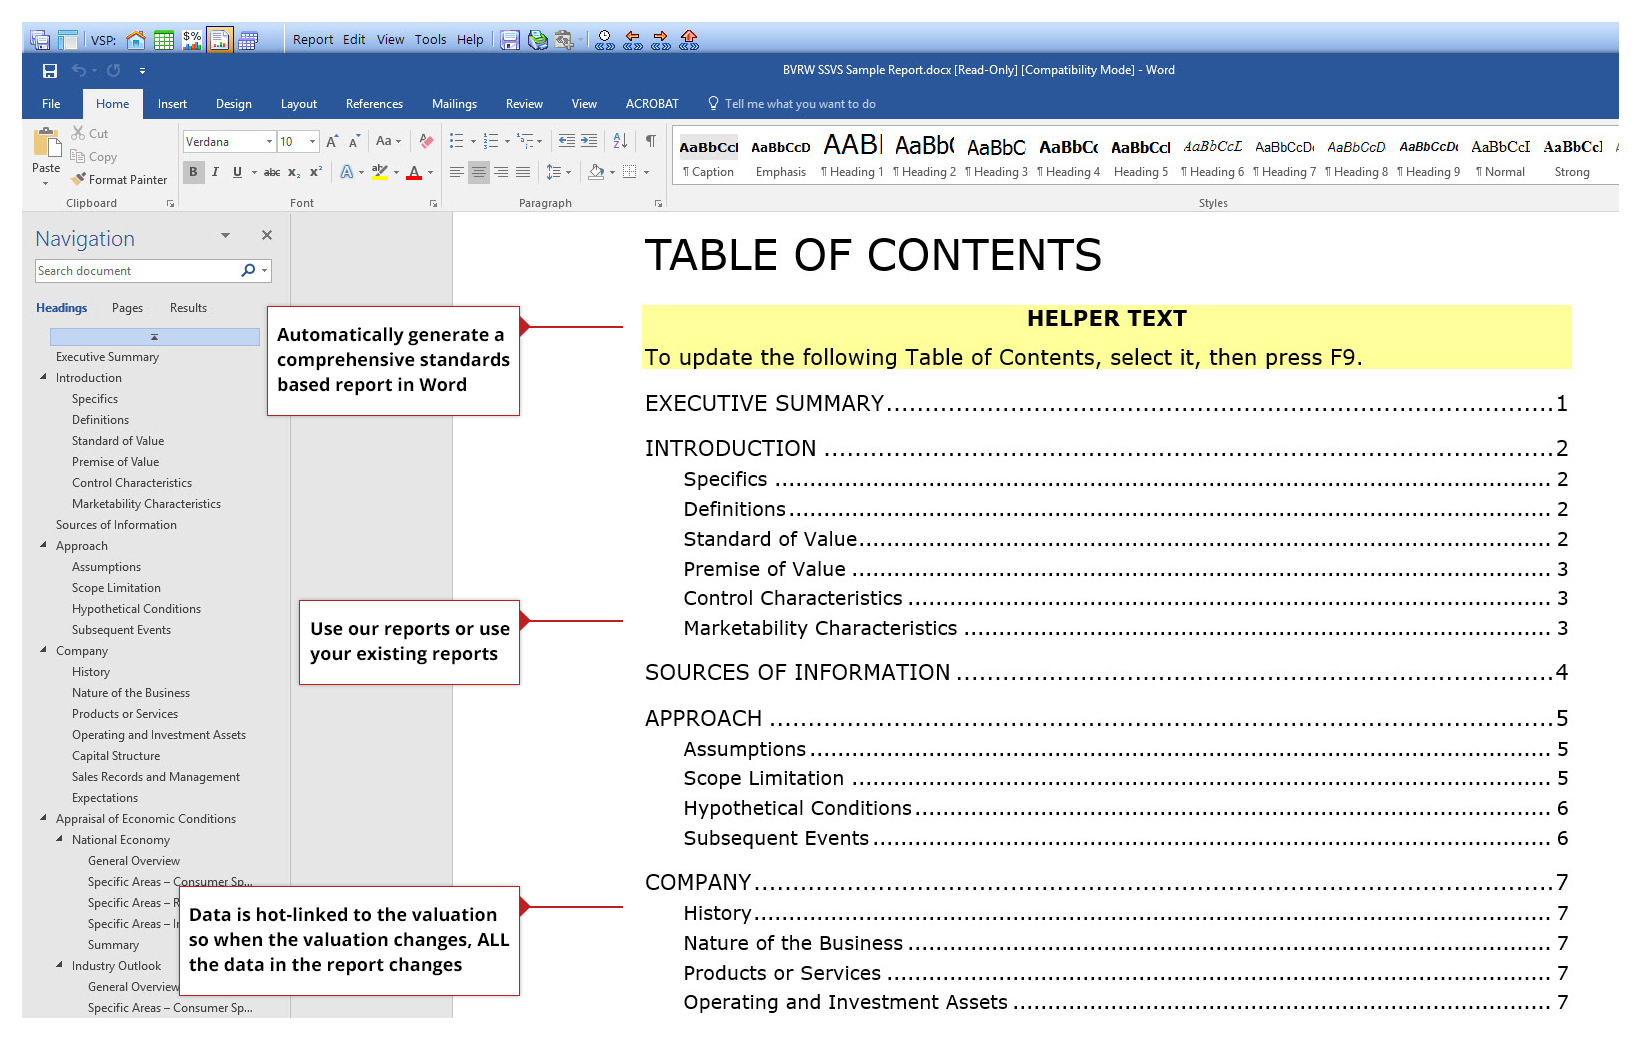Align text left

[x=457, y=172]
